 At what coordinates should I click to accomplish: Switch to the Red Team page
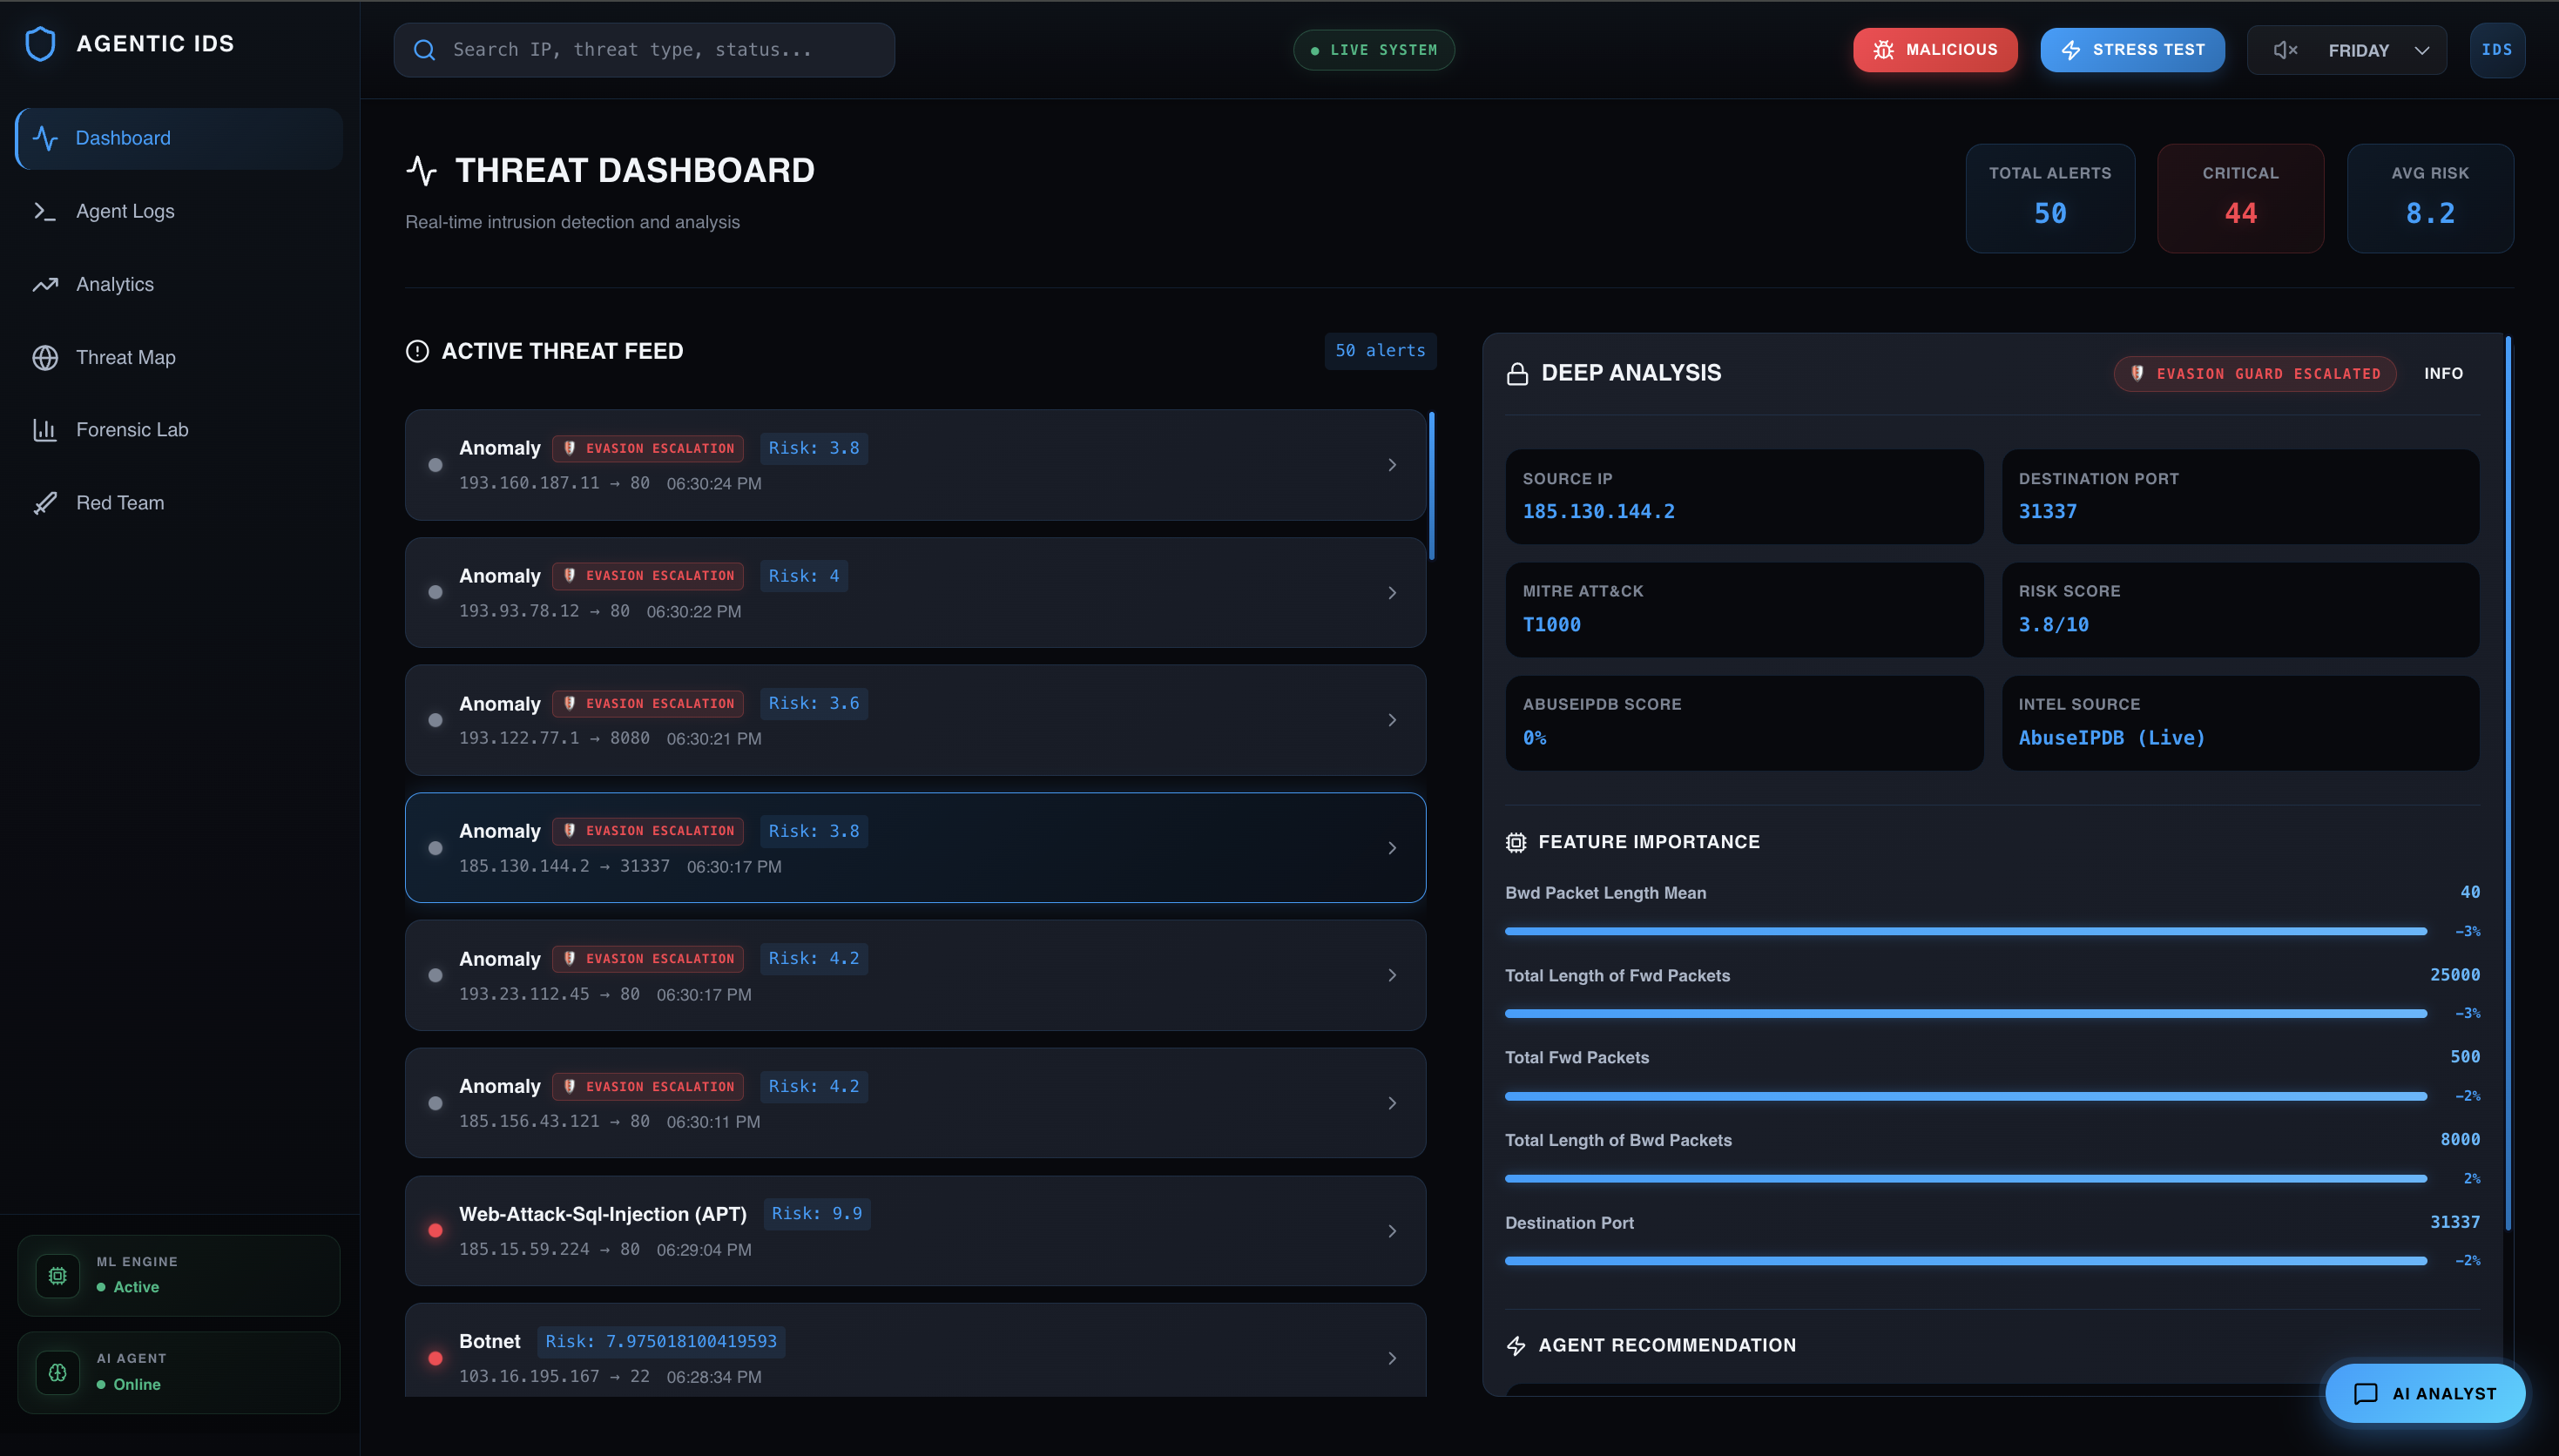179,503
